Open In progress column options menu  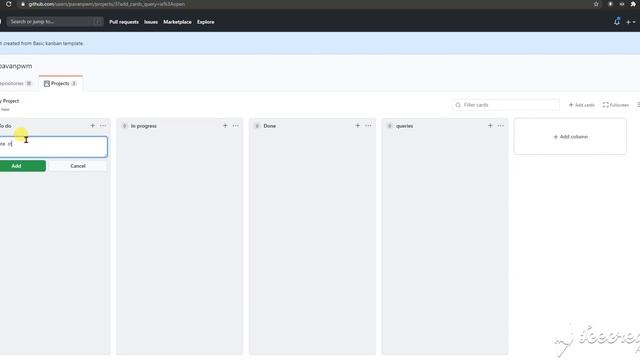click(236, 126)
